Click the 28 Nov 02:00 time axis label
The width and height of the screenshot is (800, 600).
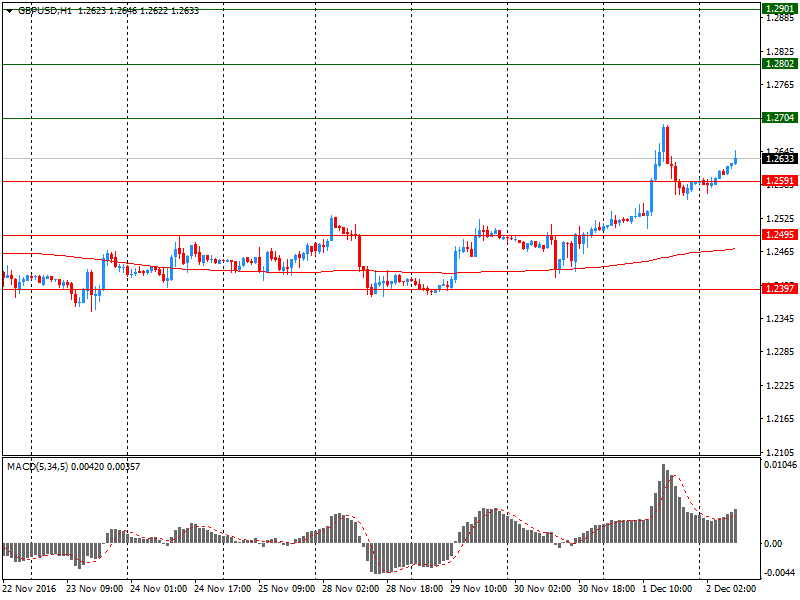[x=351, y=588]
